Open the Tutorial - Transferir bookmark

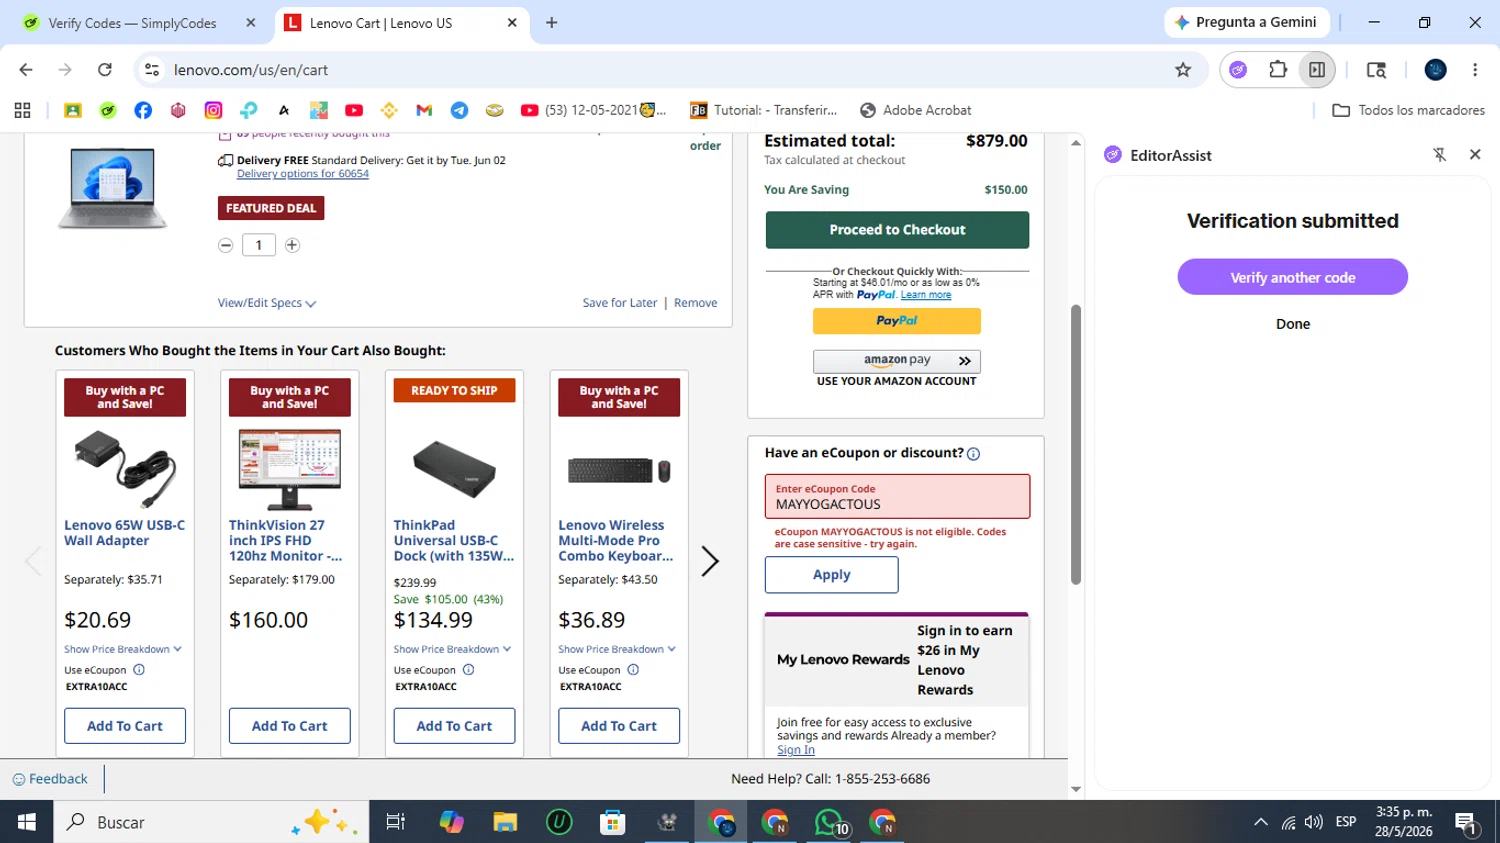point(764,110)
